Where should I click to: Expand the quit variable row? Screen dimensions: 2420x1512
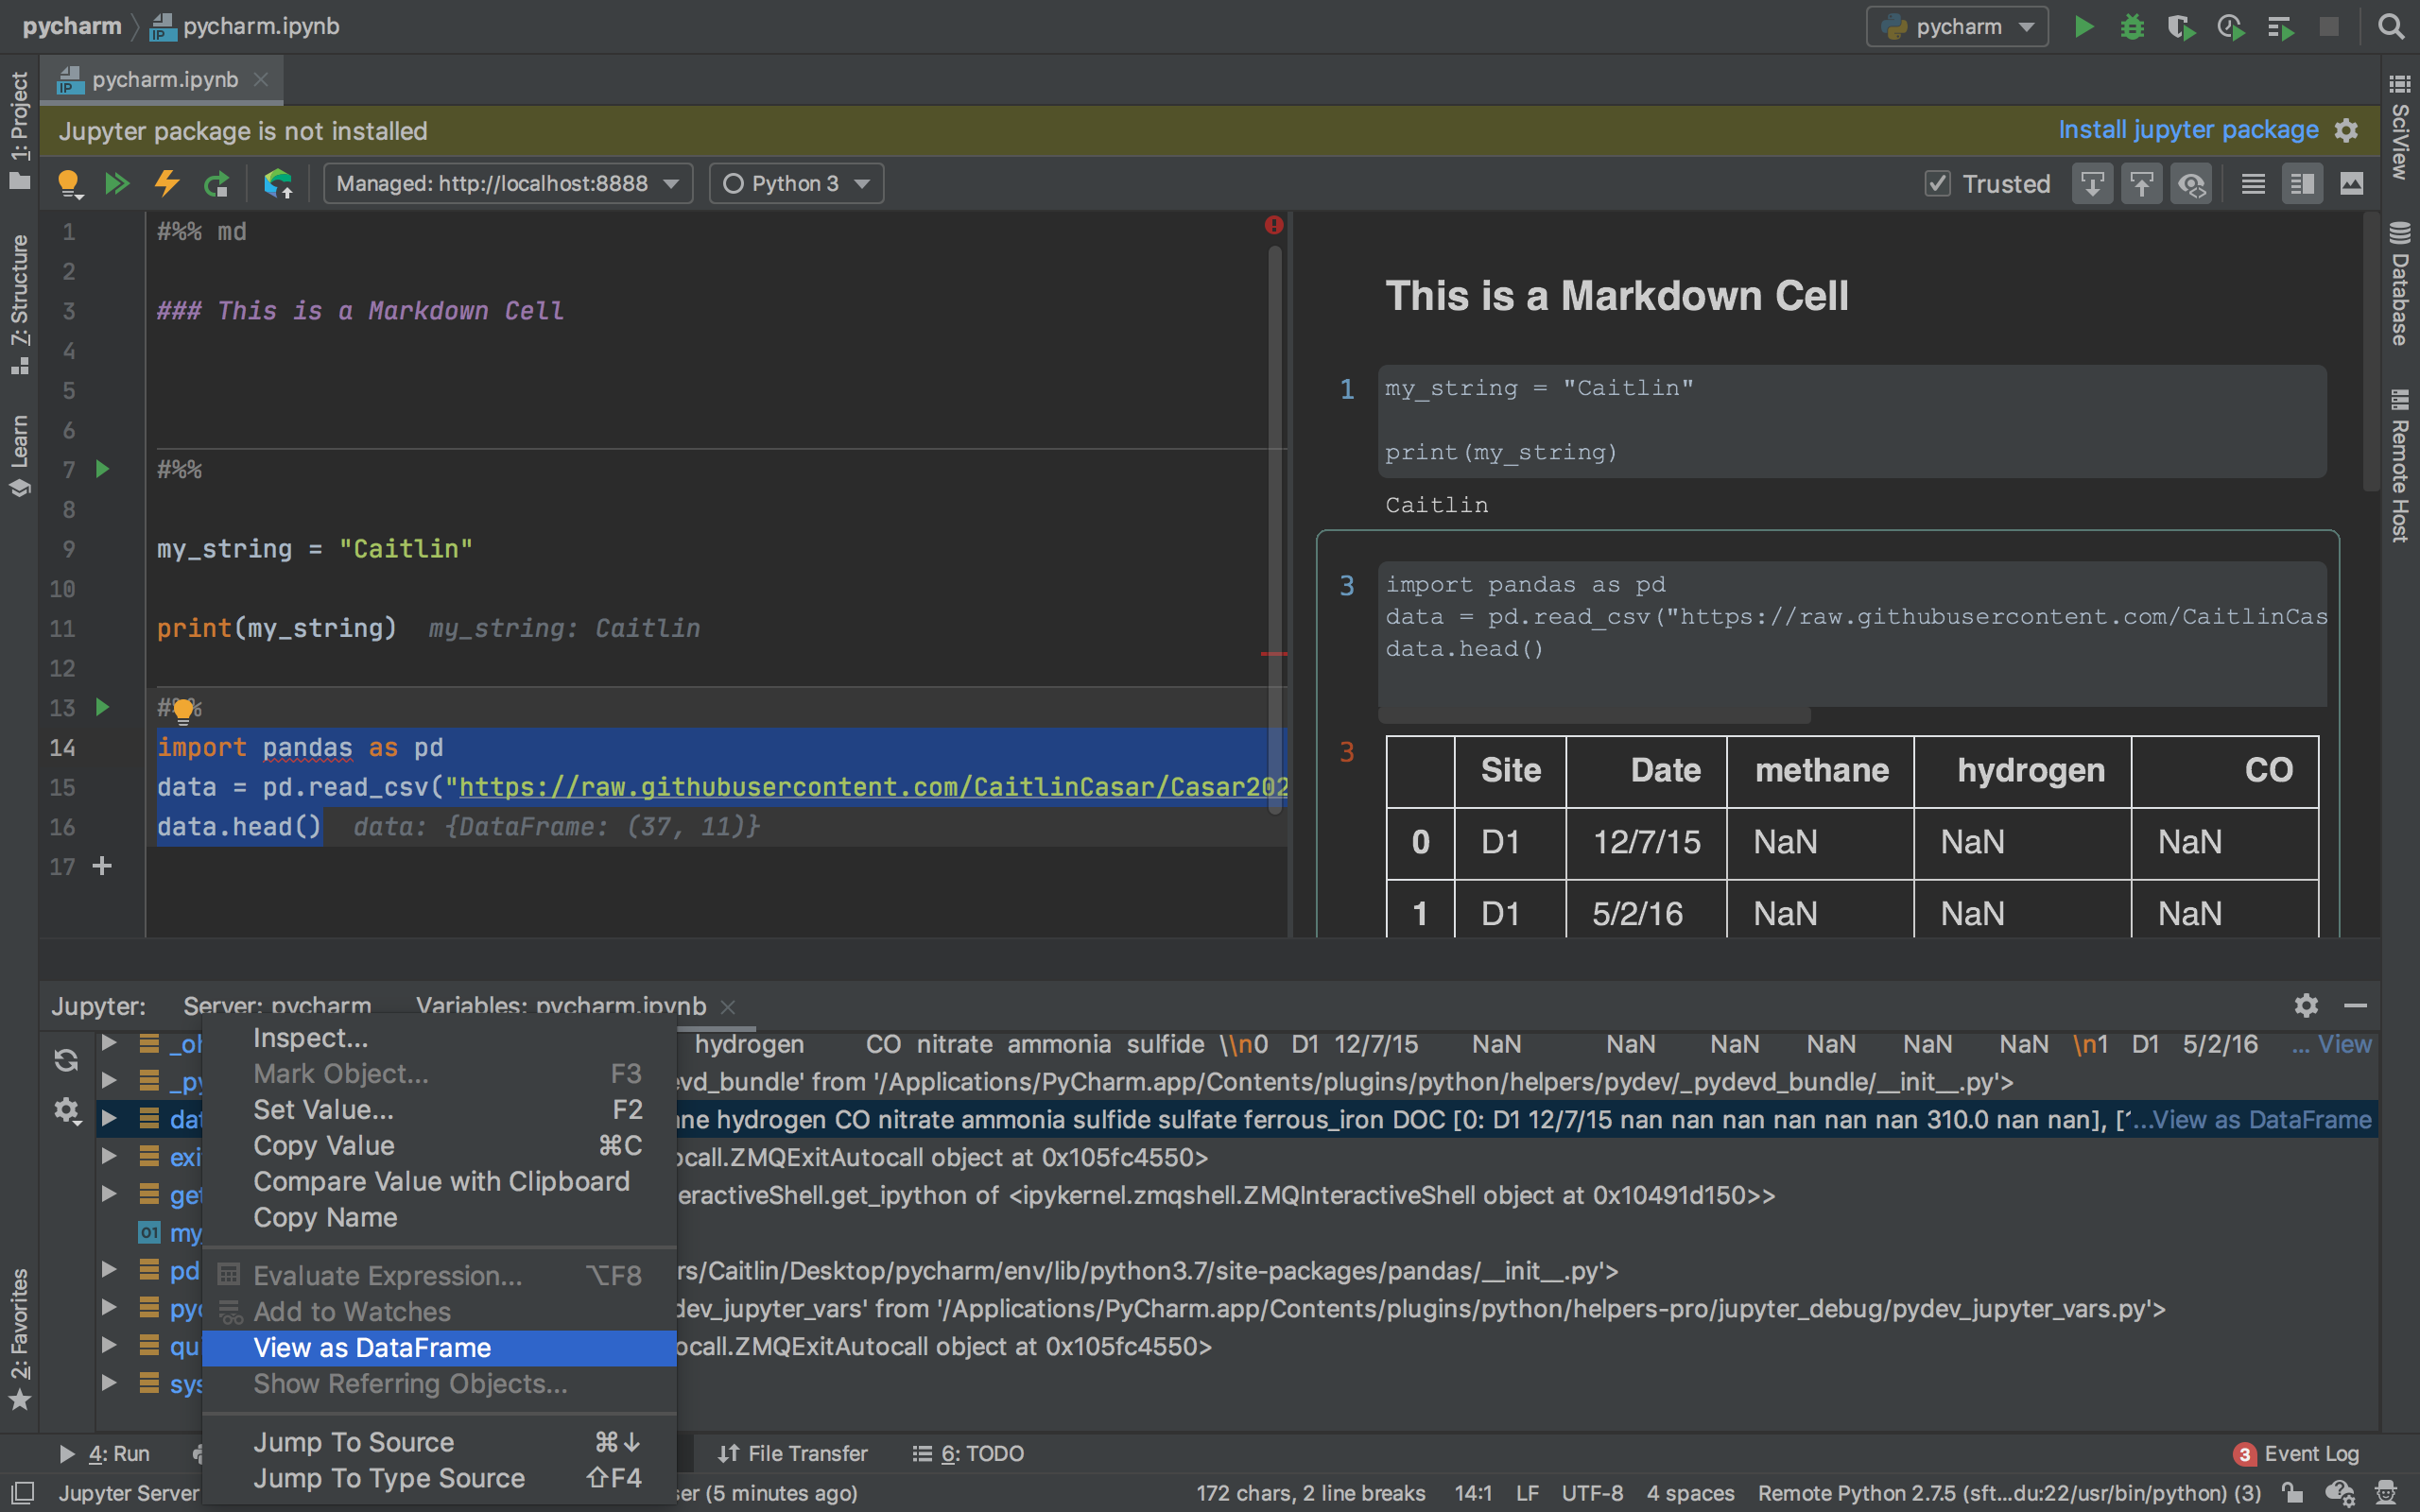pyautogui.click(x=109, y=1345)
